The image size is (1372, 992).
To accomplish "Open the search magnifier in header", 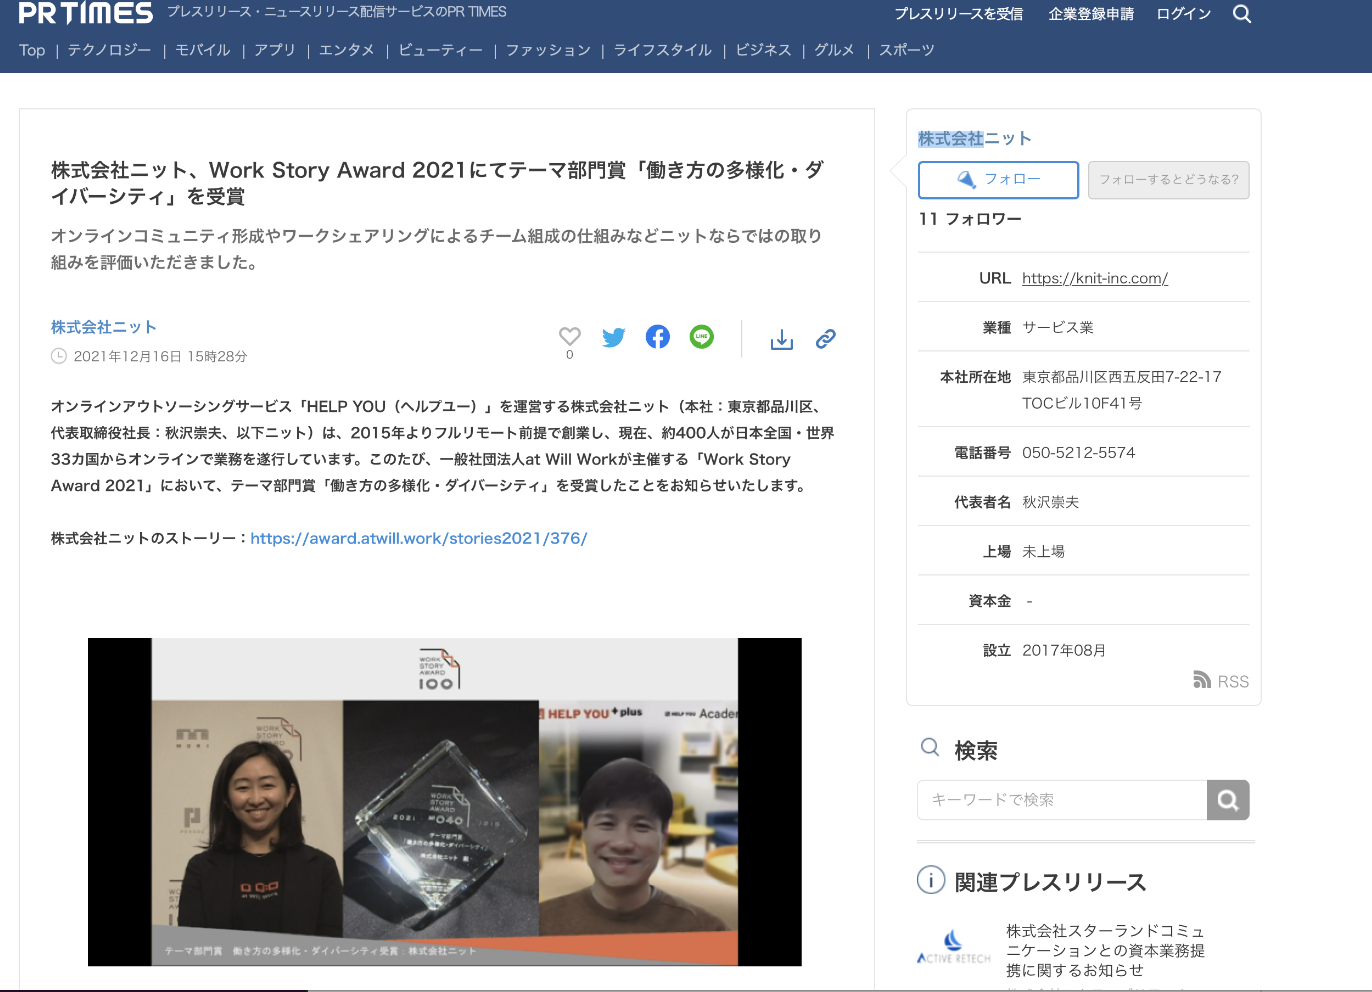I will 1242,14.
